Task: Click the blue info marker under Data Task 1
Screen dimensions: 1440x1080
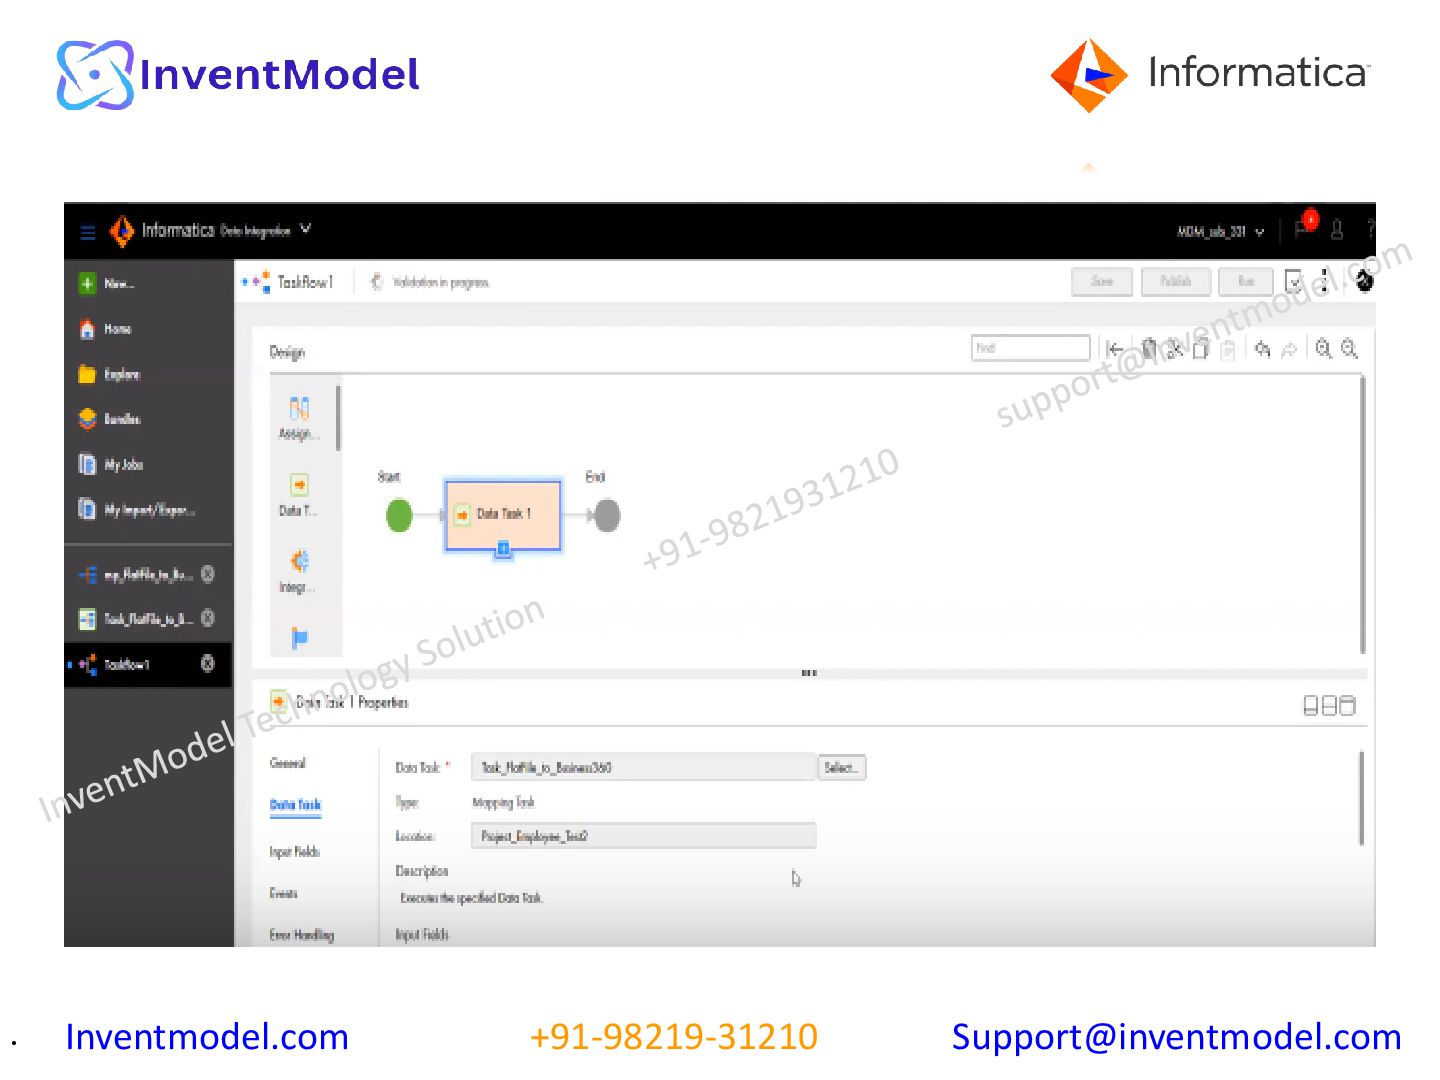Action: coord(503,549)
